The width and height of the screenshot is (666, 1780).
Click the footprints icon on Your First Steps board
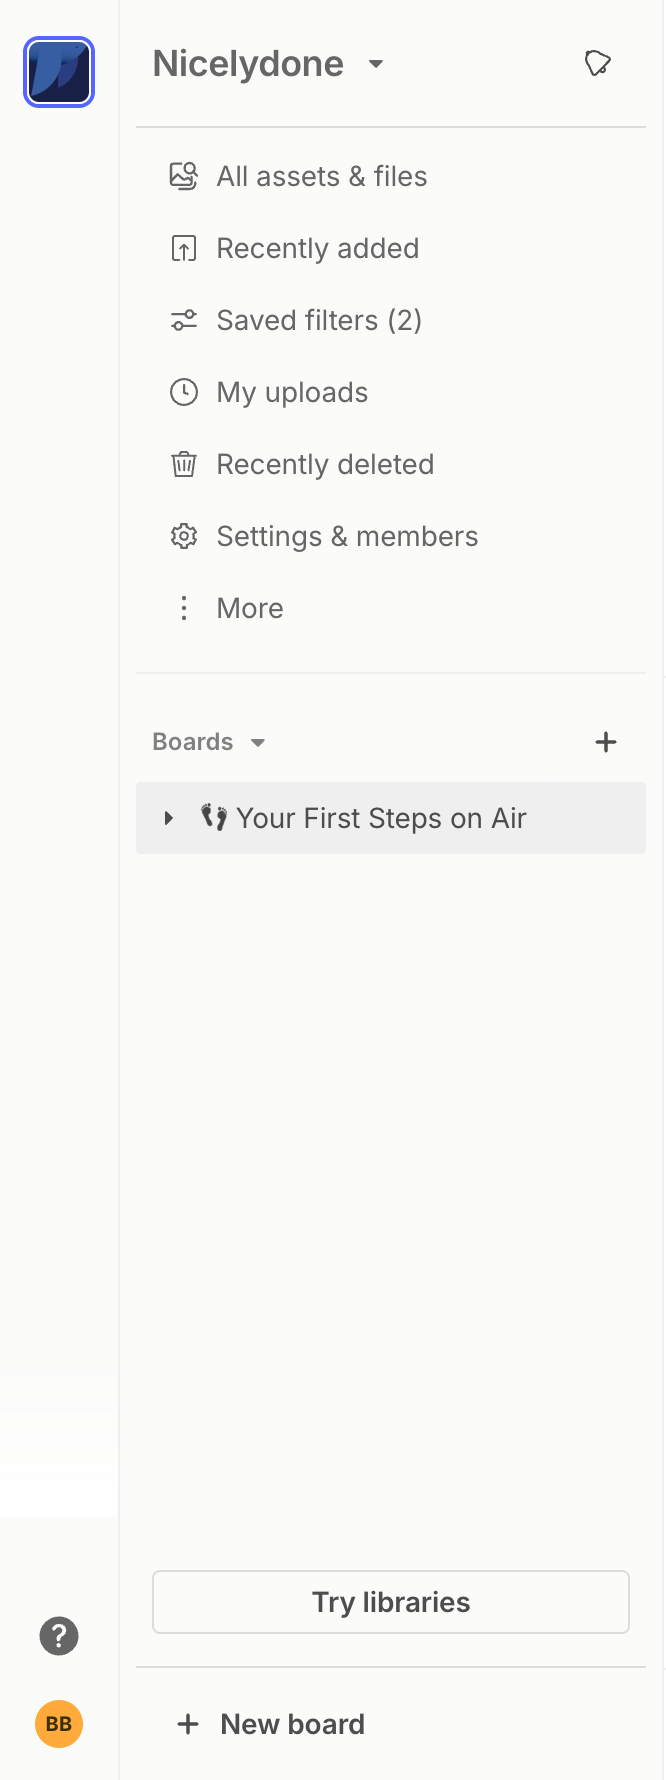click(212, 817)
